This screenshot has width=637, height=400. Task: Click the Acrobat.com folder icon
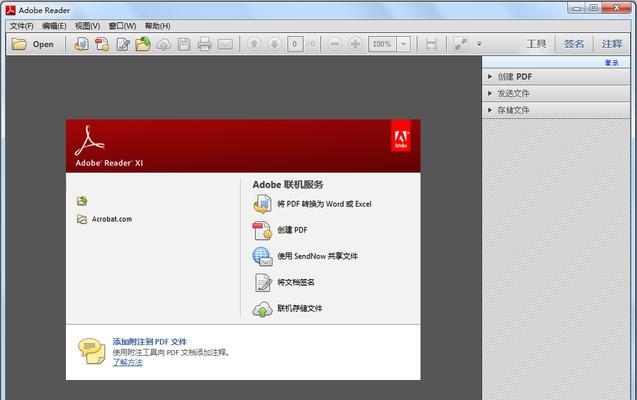click(x=82, y=219)
